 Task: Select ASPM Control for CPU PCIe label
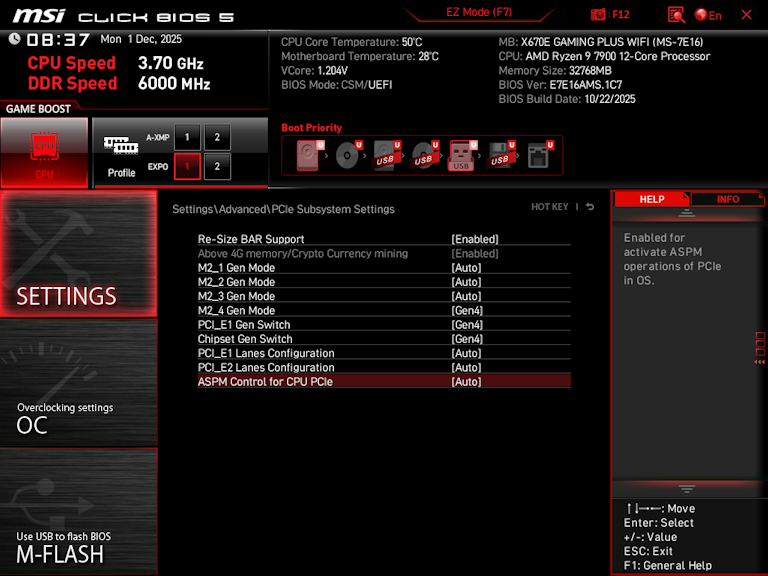(x=265, y=382)
